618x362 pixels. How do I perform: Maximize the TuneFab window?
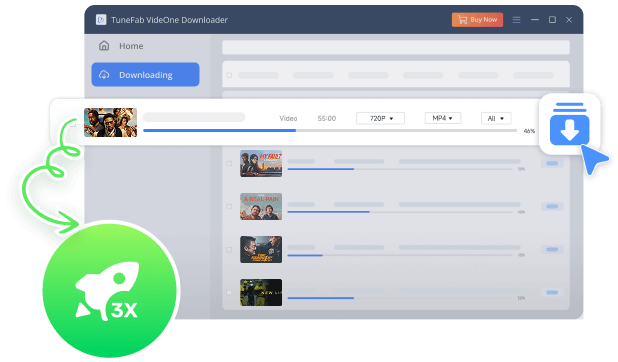[552, 20]
